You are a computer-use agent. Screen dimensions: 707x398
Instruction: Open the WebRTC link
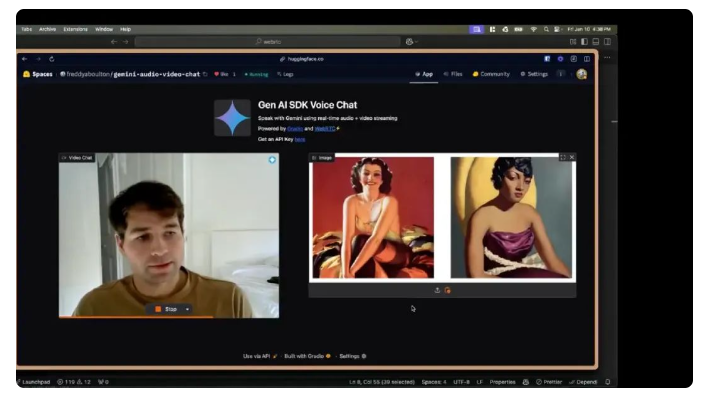click(x=325, y=129)
